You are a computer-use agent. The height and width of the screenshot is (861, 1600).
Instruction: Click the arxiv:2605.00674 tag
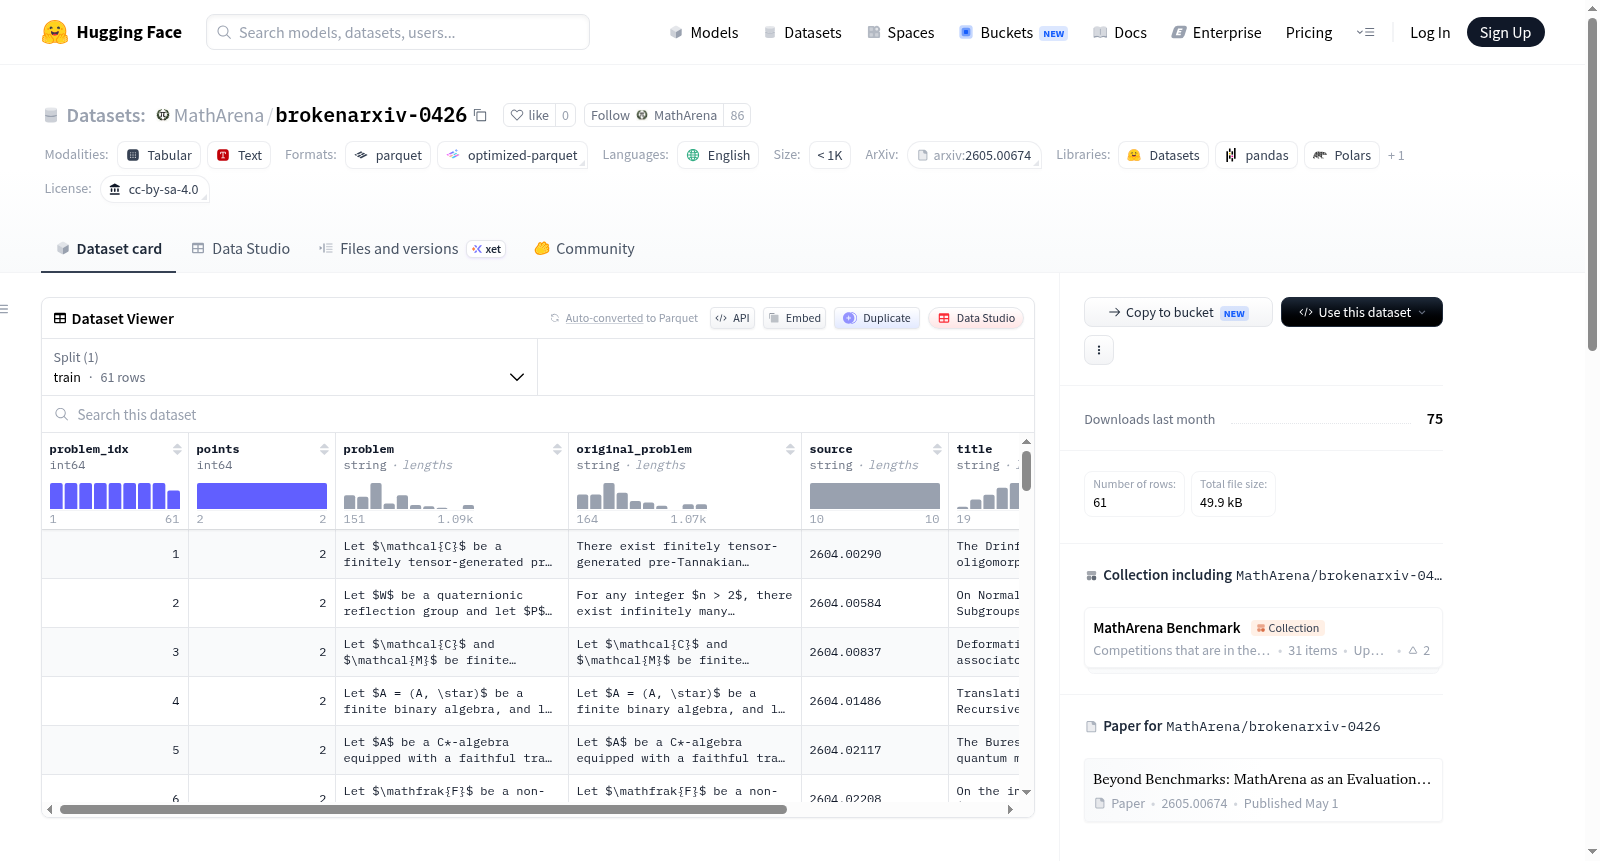(x=975, y=155)
